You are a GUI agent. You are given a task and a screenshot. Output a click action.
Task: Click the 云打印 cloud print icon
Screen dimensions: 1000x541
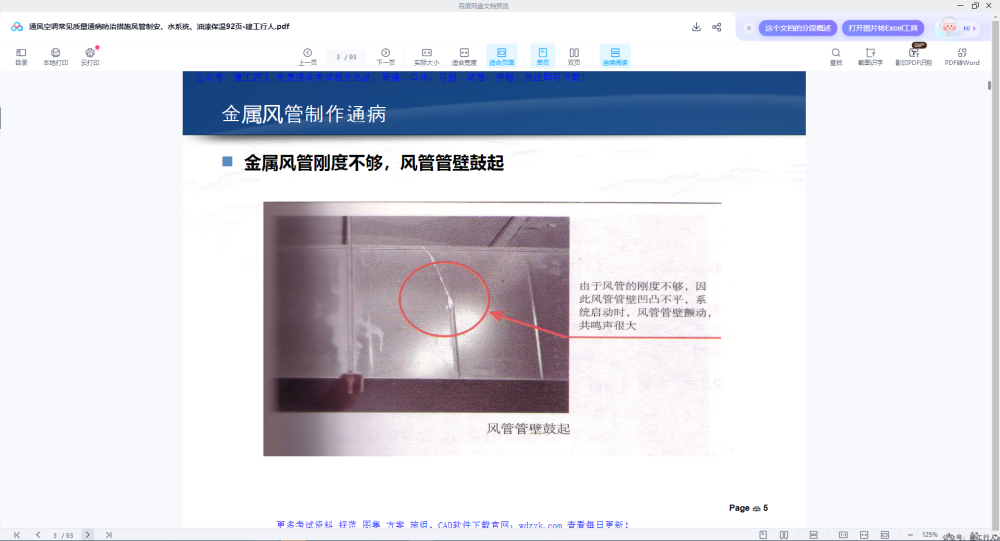(90, 56)
